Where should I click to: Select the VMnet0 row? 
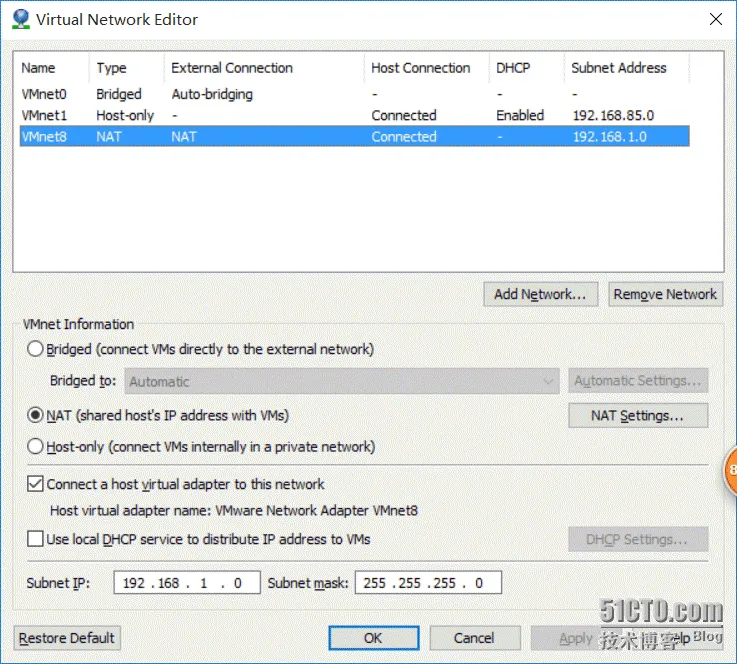[x=354, y=94]
